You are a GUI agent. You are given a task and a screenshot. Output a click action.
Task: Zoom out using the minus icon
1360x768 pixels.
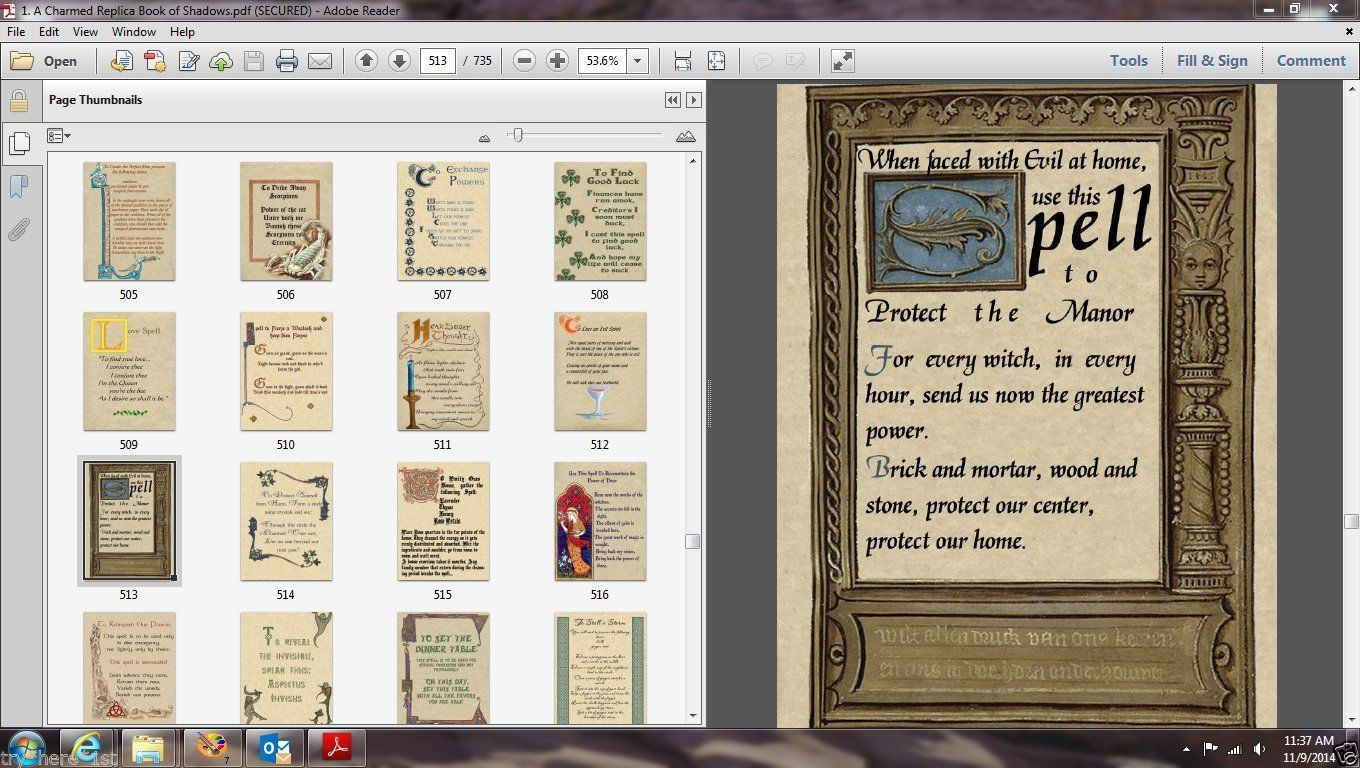pos(524,60)
